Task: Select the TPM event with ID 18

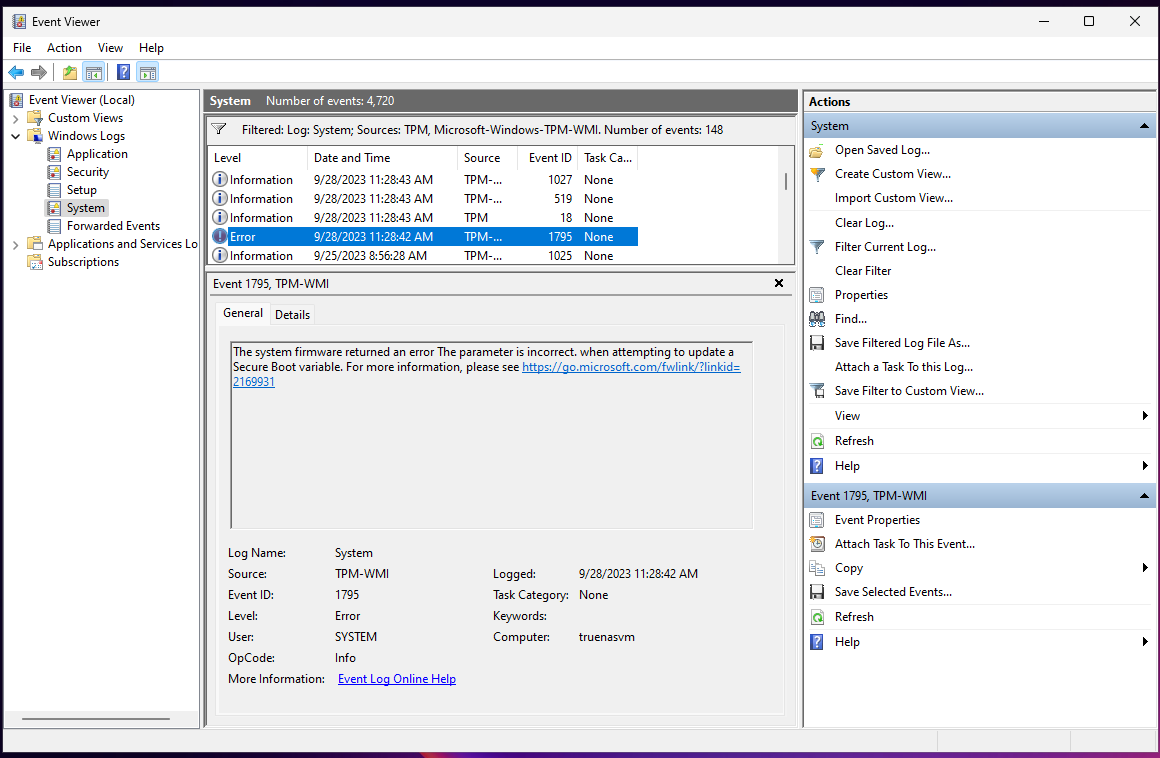Action: click(423, 218)
